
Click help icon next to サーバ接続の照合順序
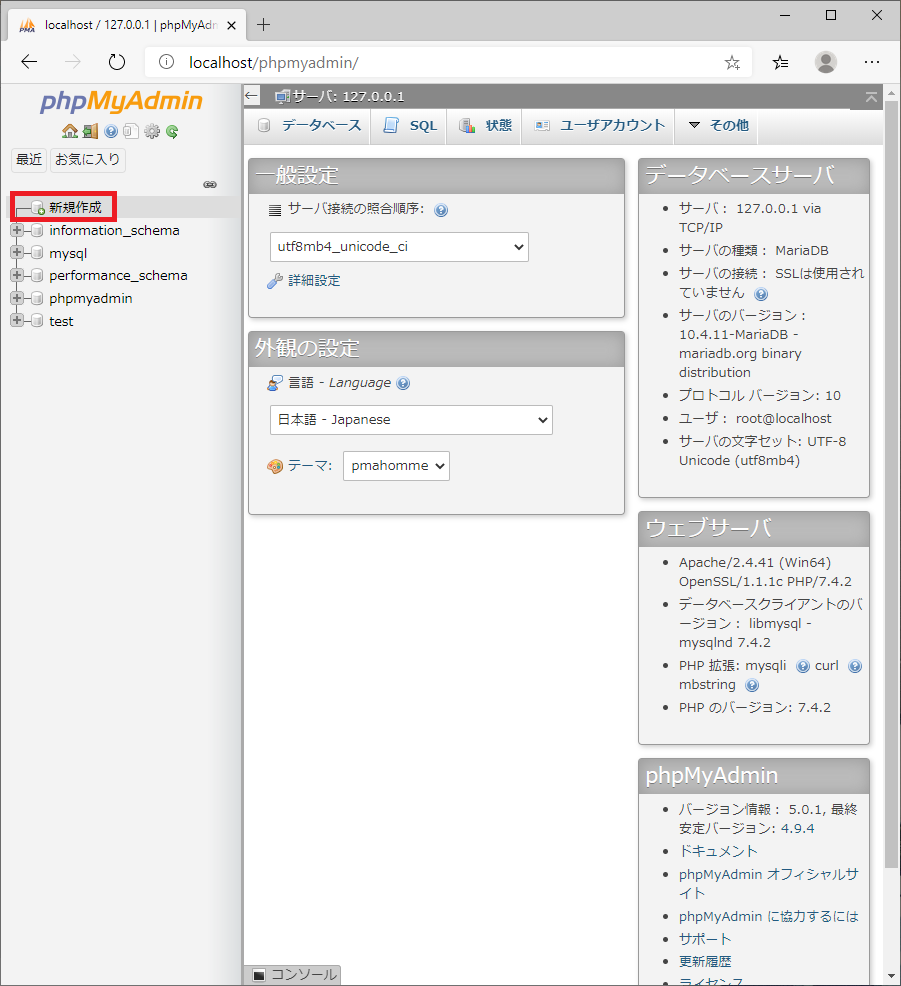(x=441, y=210)
